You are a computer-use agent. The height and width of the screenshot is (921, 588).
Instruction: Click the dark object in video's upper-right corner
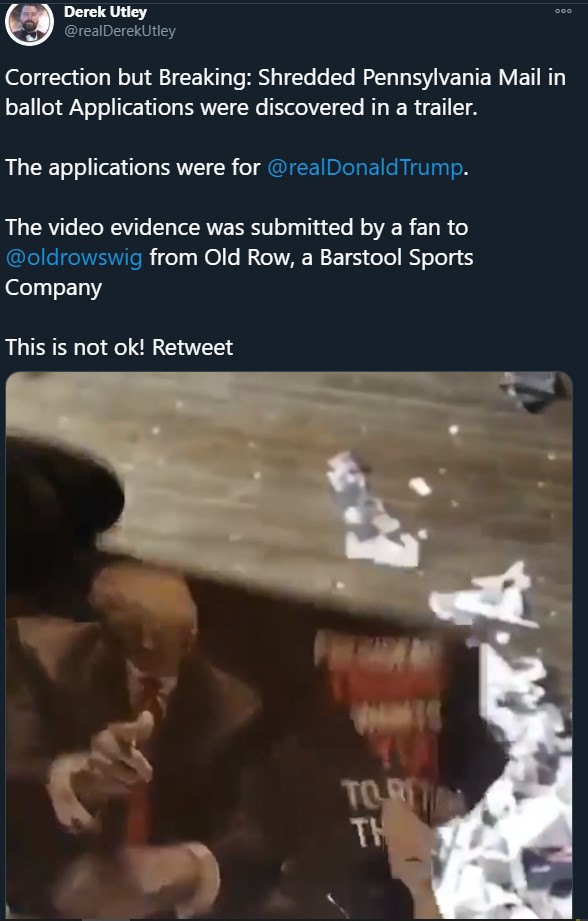point(533,389)
